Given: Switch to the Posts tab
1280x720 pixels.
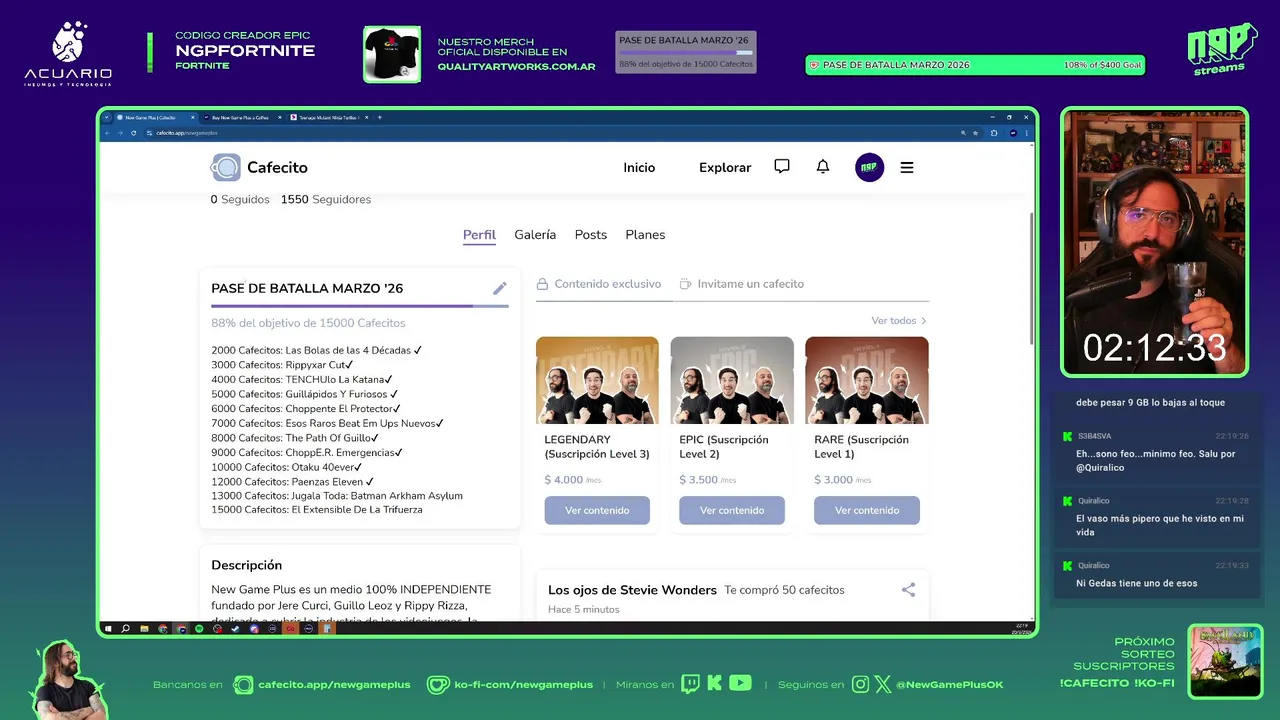Looking at the screenshot, I should (591, 235).
